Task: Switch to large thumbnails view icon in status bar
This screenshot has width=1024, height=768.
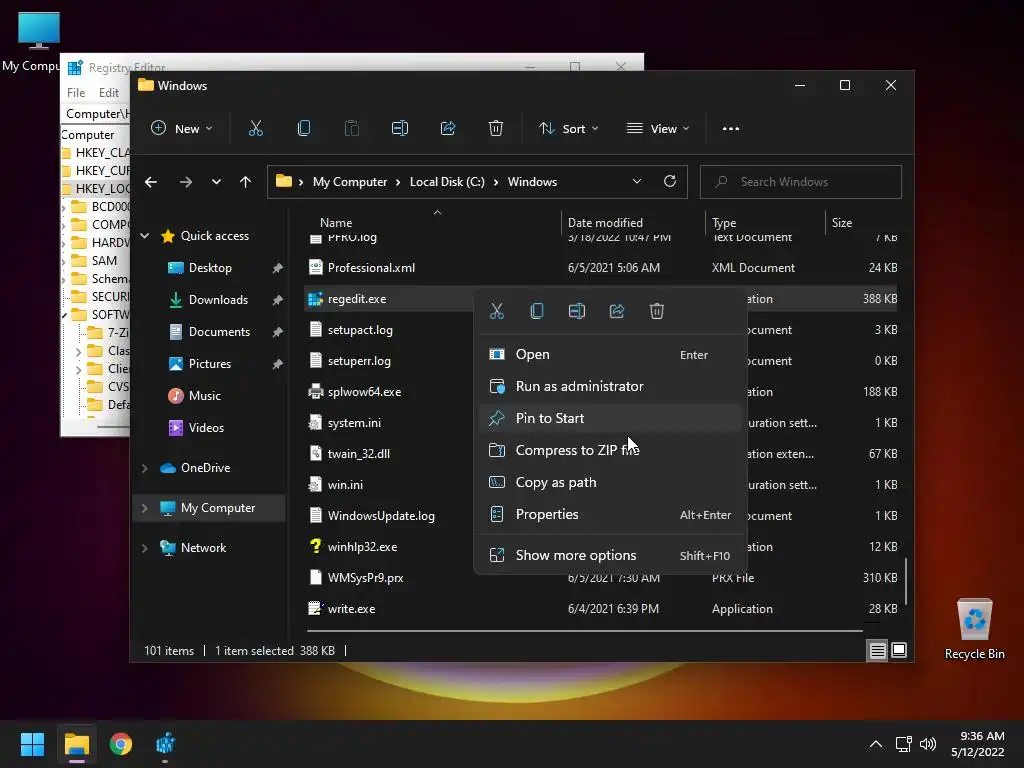Action: click(x=899, y=650)
